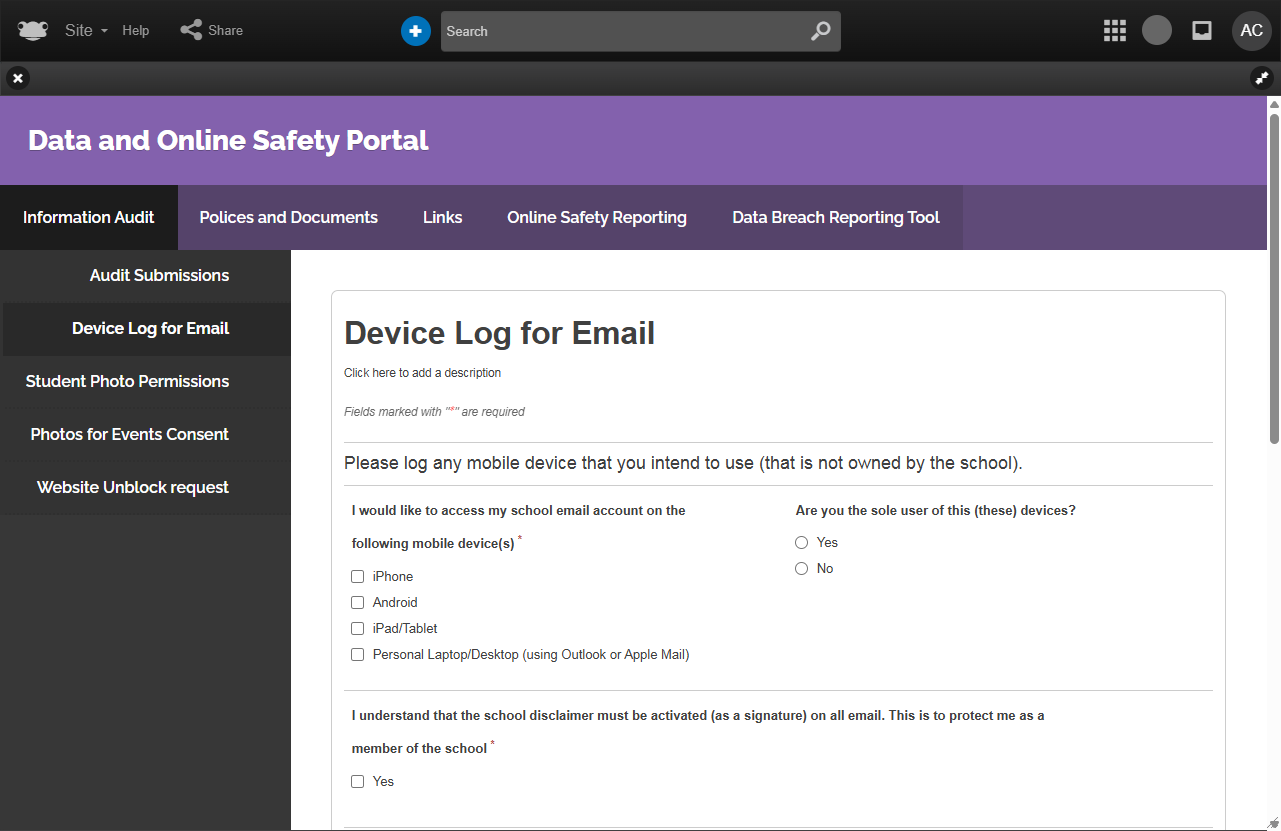Open the Share icon button
Image resolution: width=1281 pixels, height=831 pixels.
191,30
